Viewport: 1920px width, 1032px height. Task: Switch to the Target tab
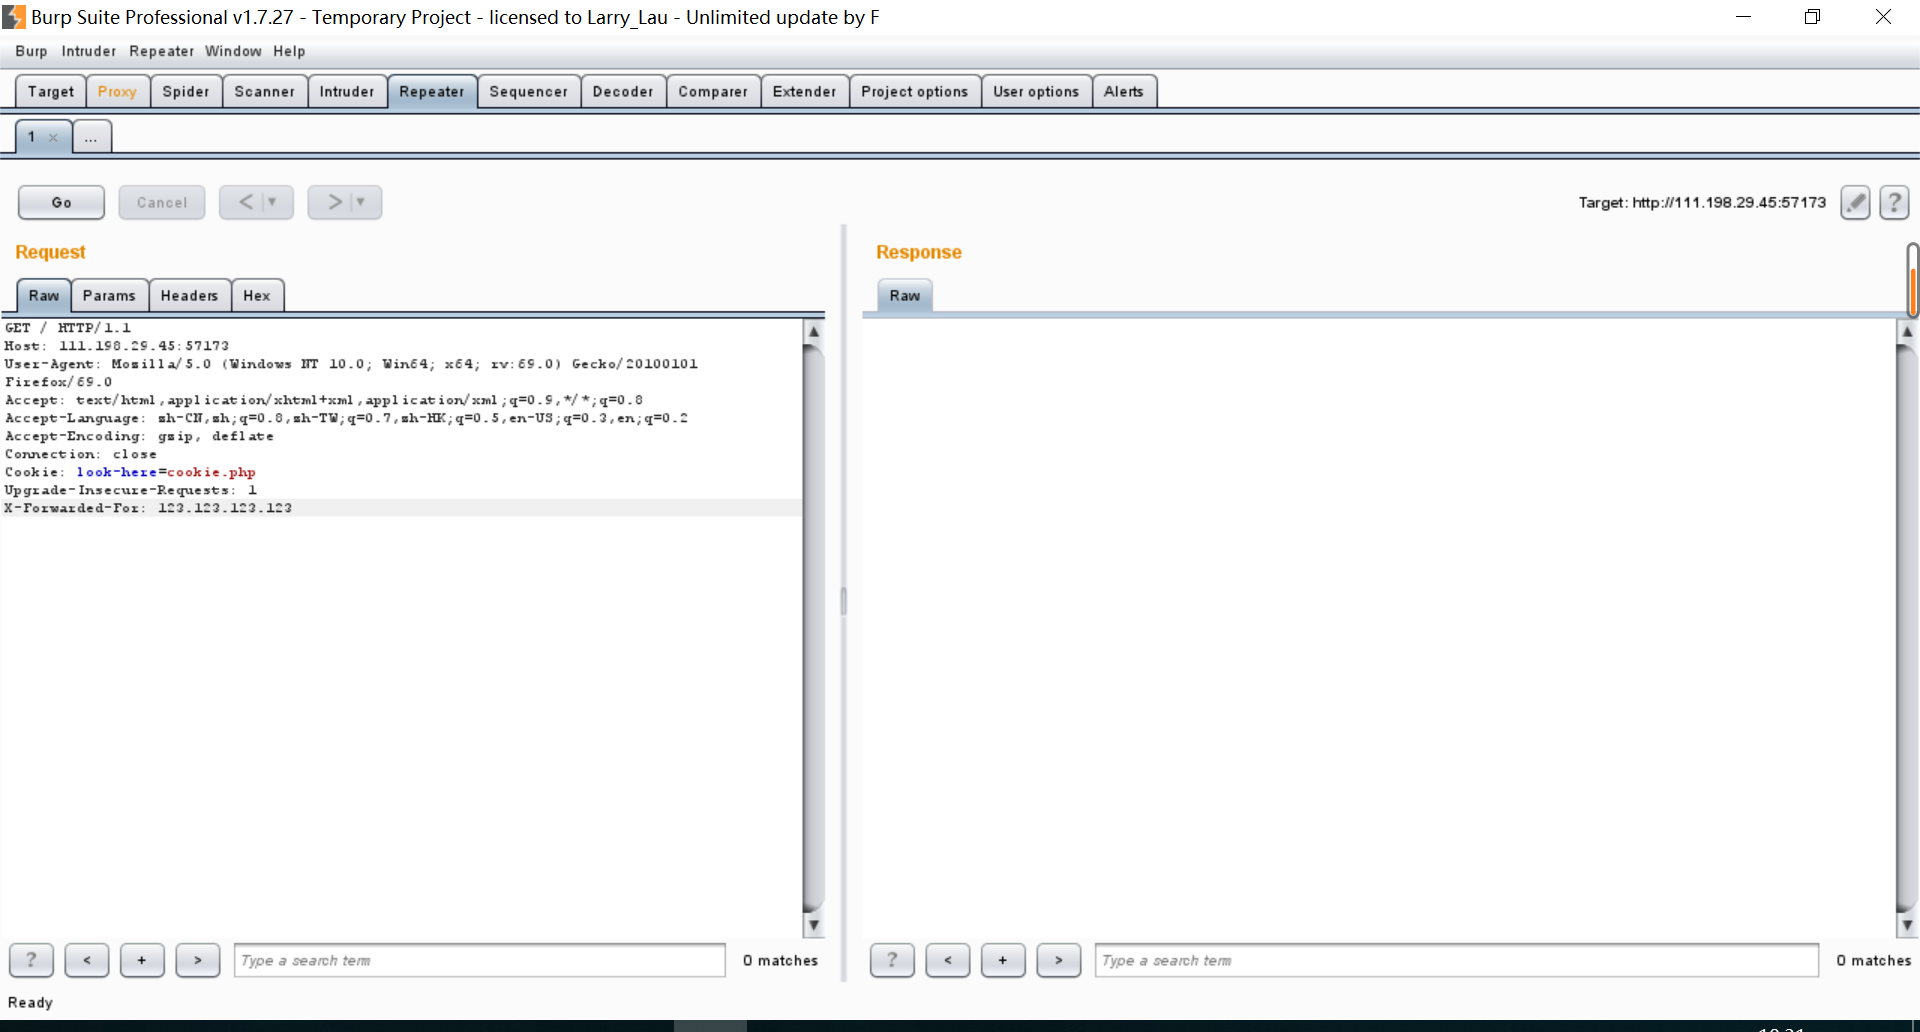(x=51, y=91)
